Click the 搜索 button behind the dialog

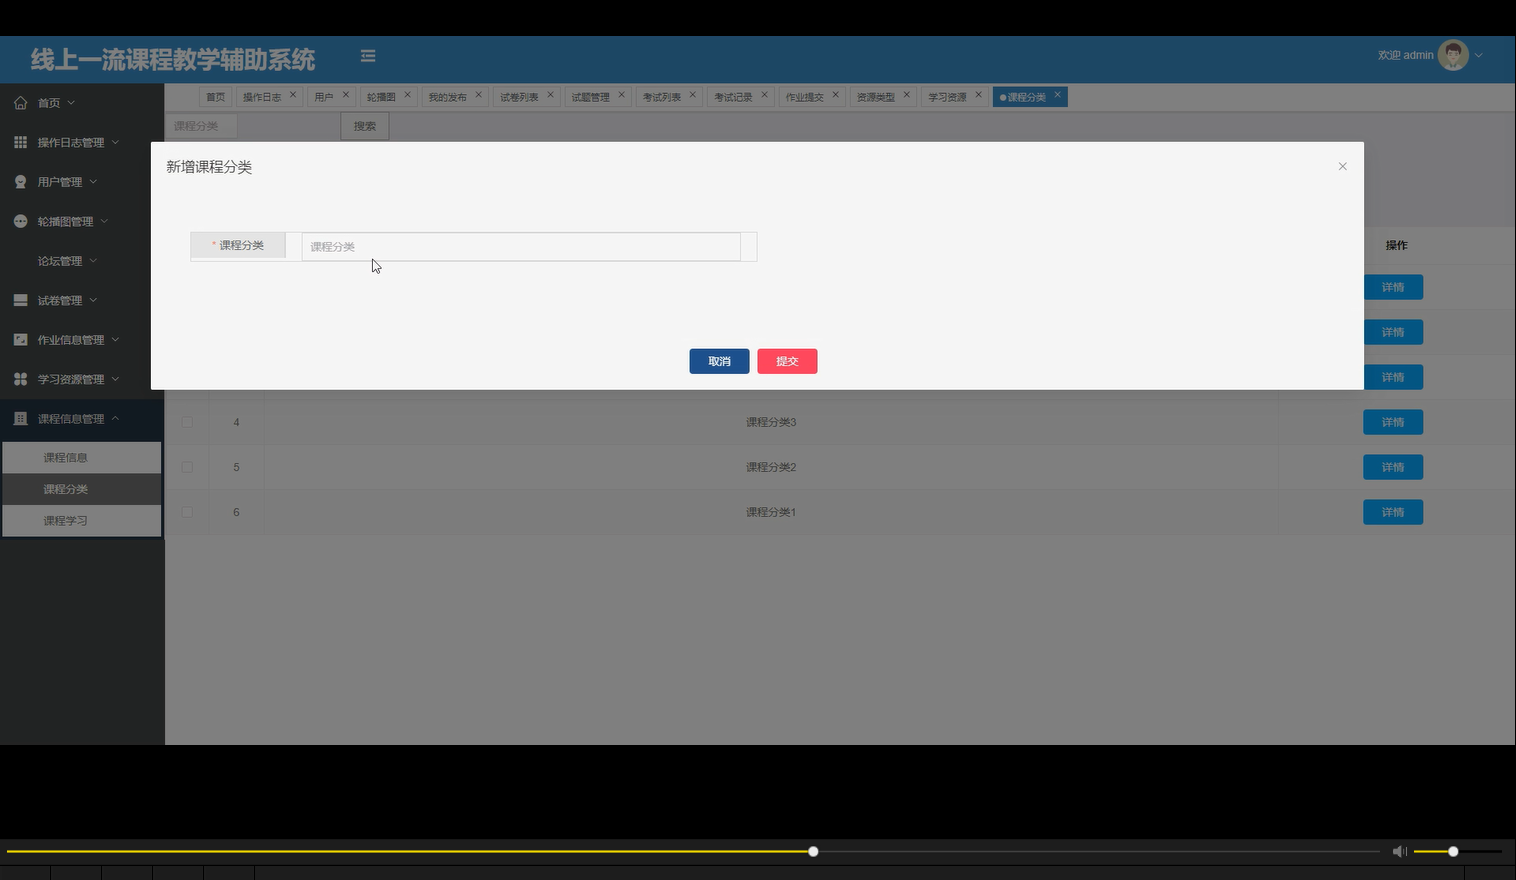coord(365,126)
